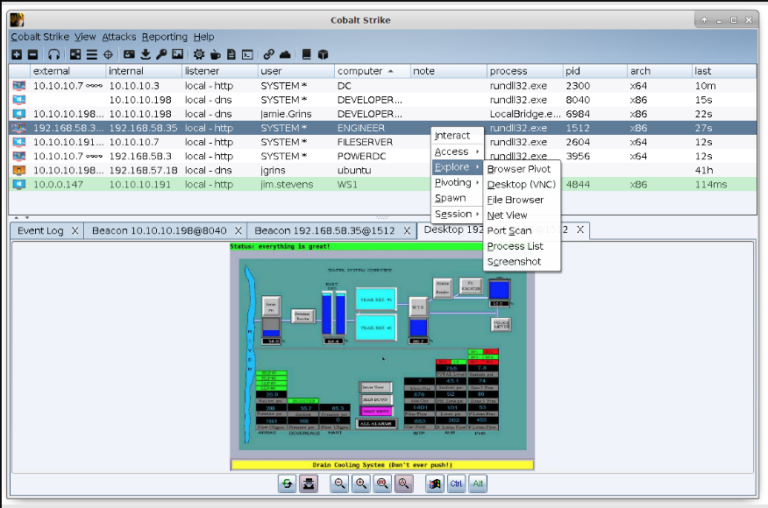Toggle the Alt key button
The width and height of the screenshot is (768, 508).
coord(478,484)
